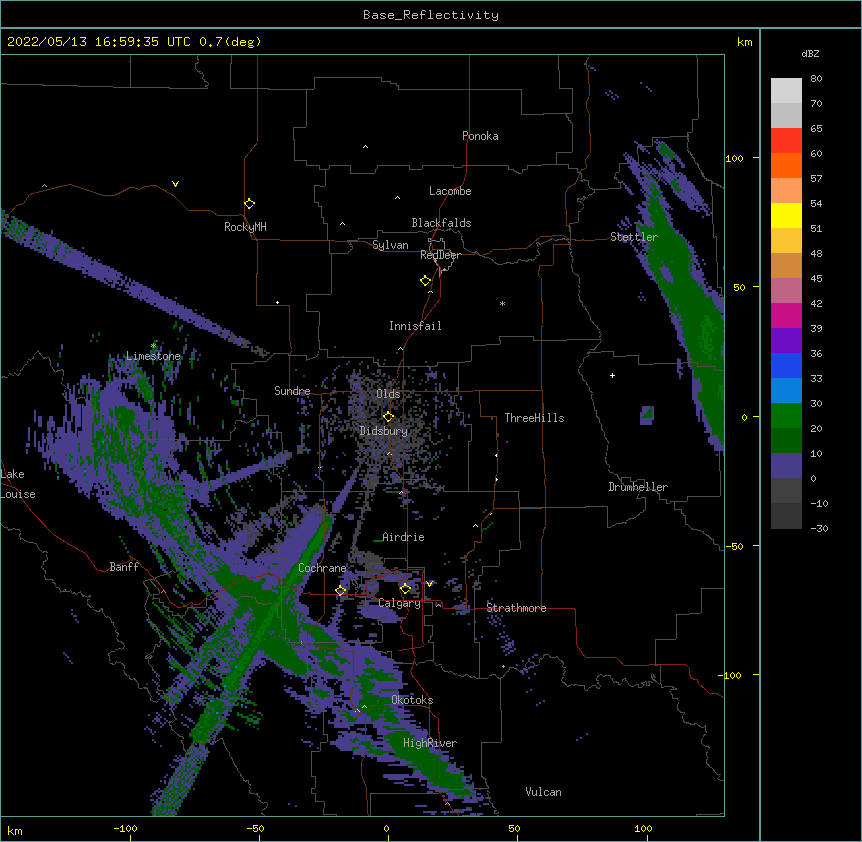The height and width of the screenshot is (842, 862).
Task: Click the yellow V marker northwest of RockyMH
Action: (x=175, y=184)
